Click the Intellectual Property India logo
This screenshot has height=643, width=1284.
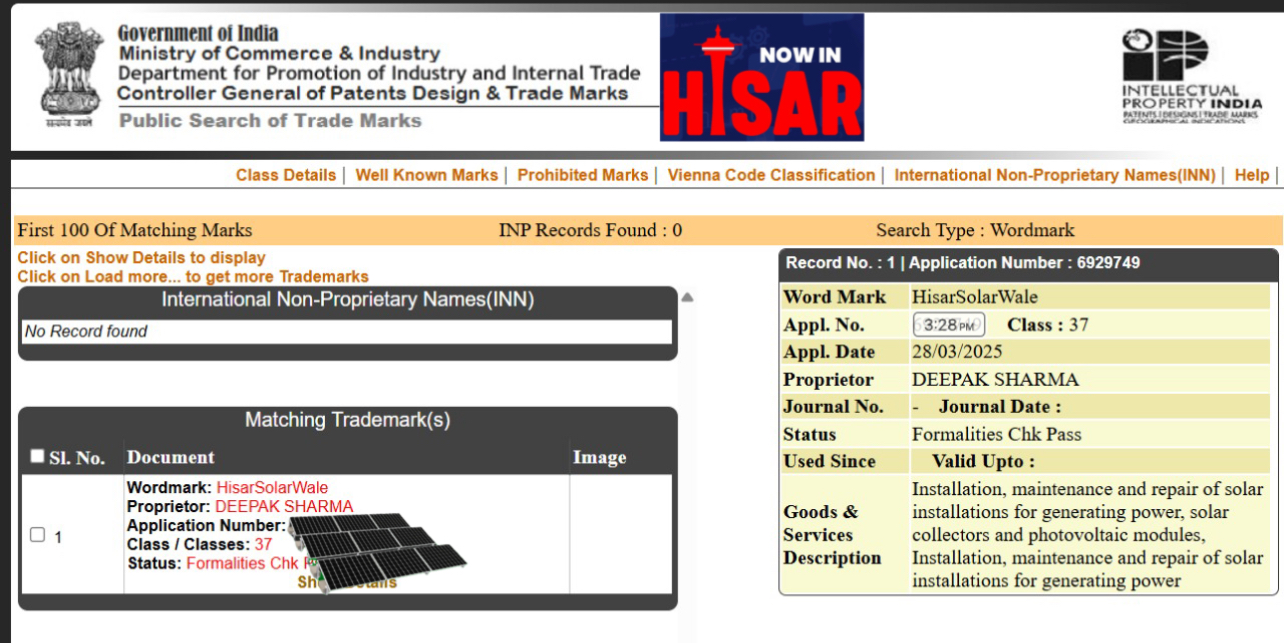tap(1191, 75)
